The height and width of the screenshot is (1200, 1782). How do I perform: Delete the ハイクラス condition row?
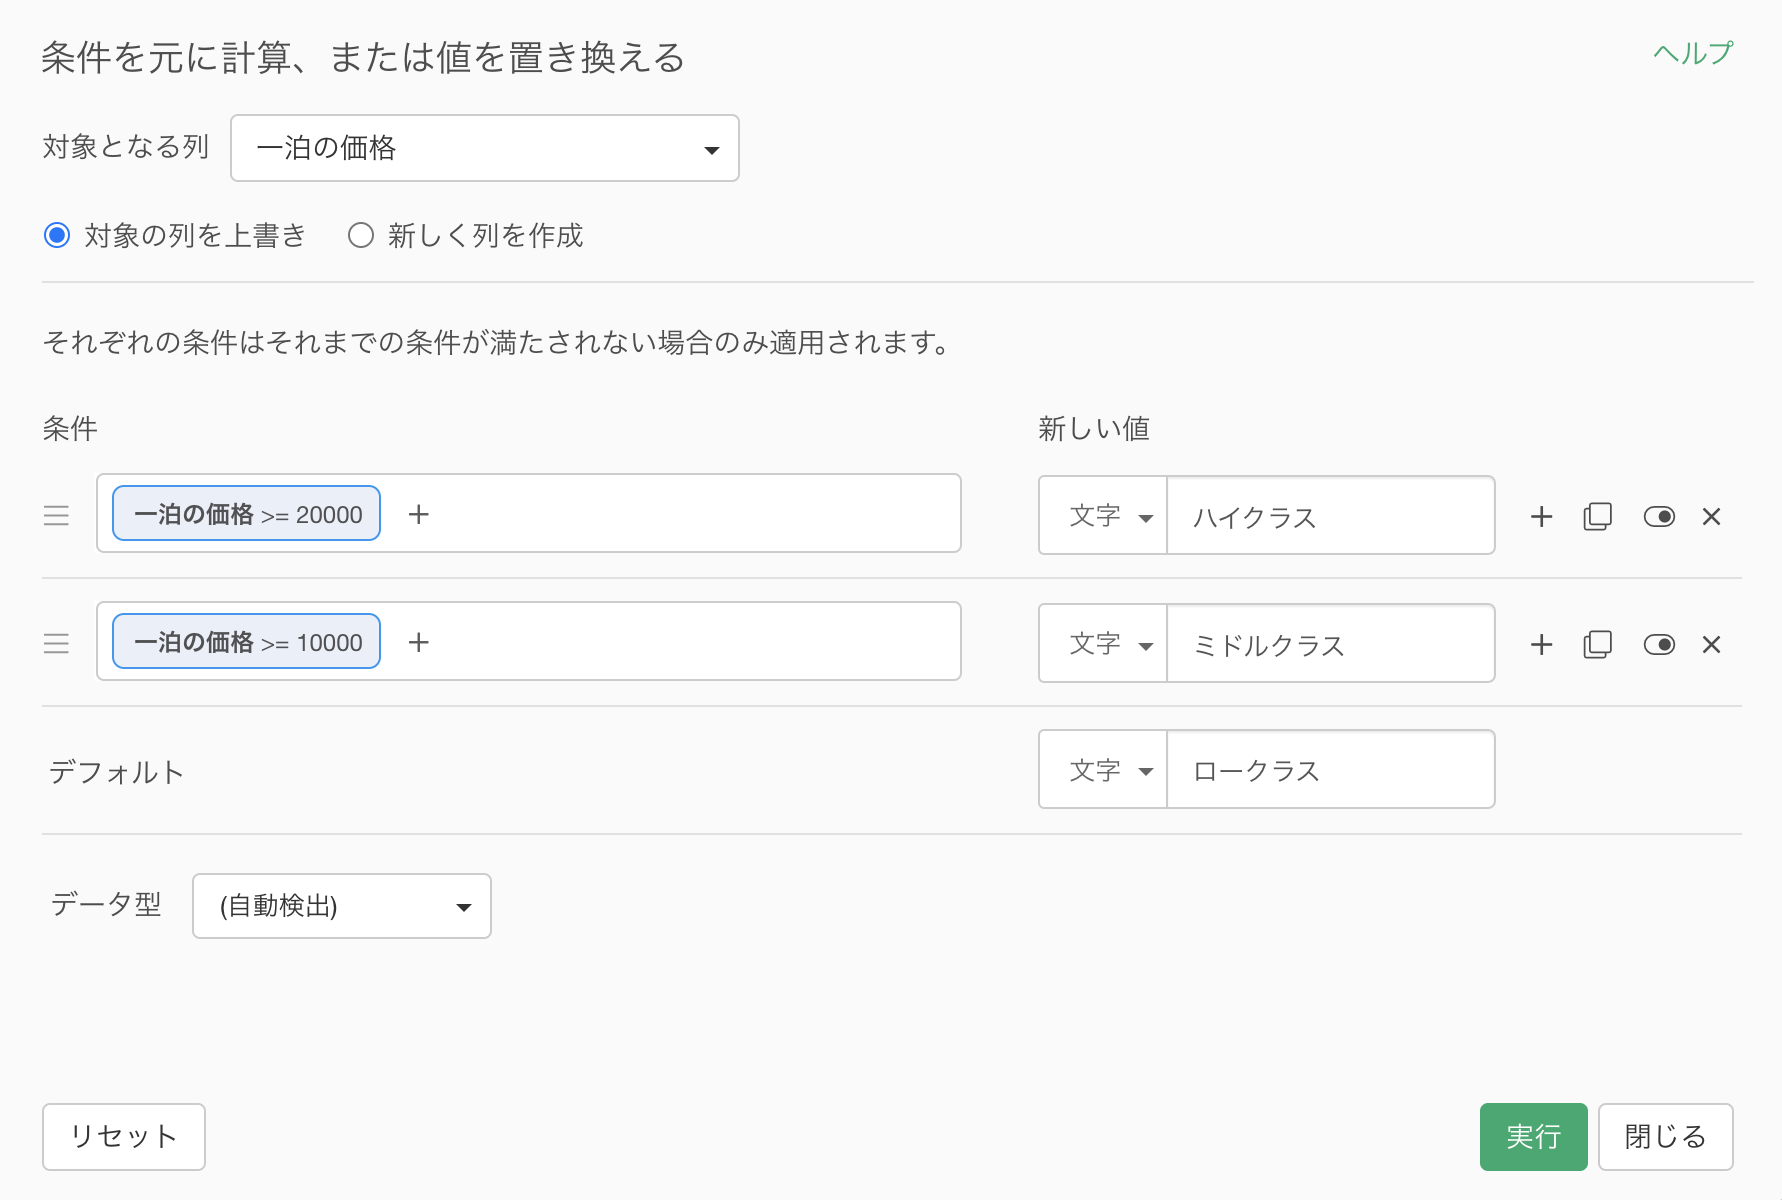click(1711, 517)
